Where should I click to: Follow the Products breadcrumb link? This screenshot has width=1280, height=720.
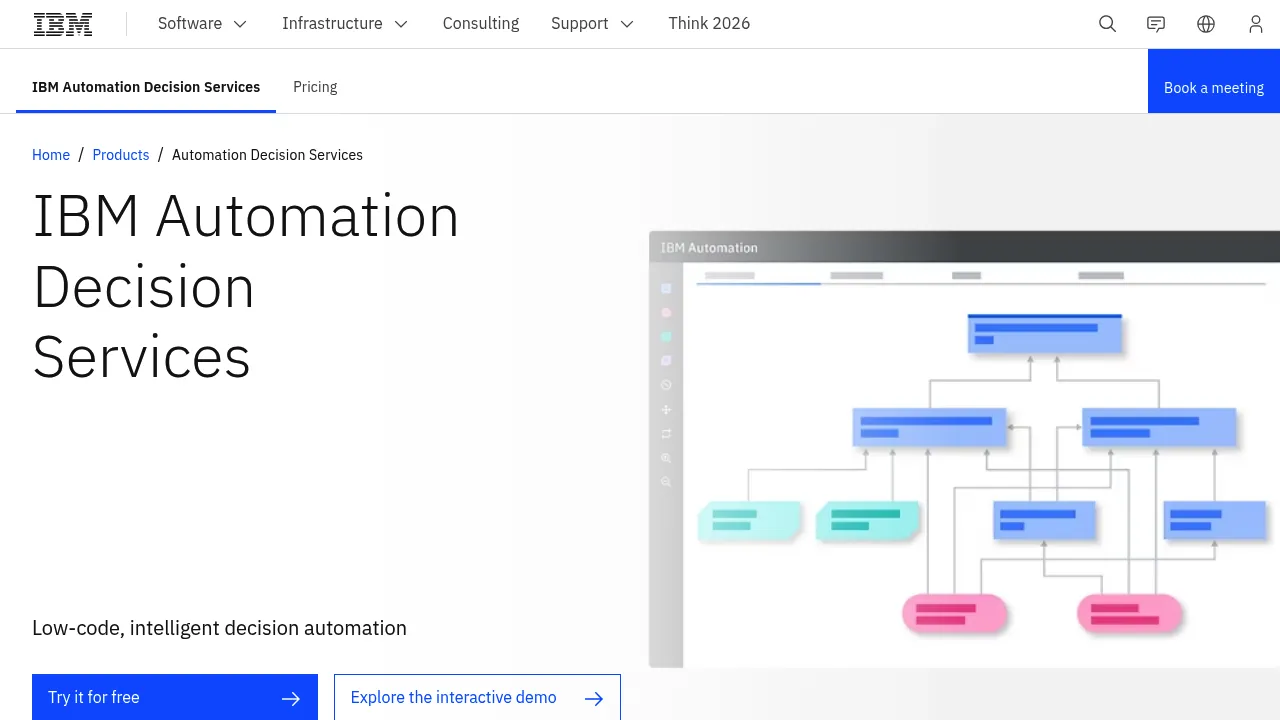pyautogui.click(x=121, y=155)
